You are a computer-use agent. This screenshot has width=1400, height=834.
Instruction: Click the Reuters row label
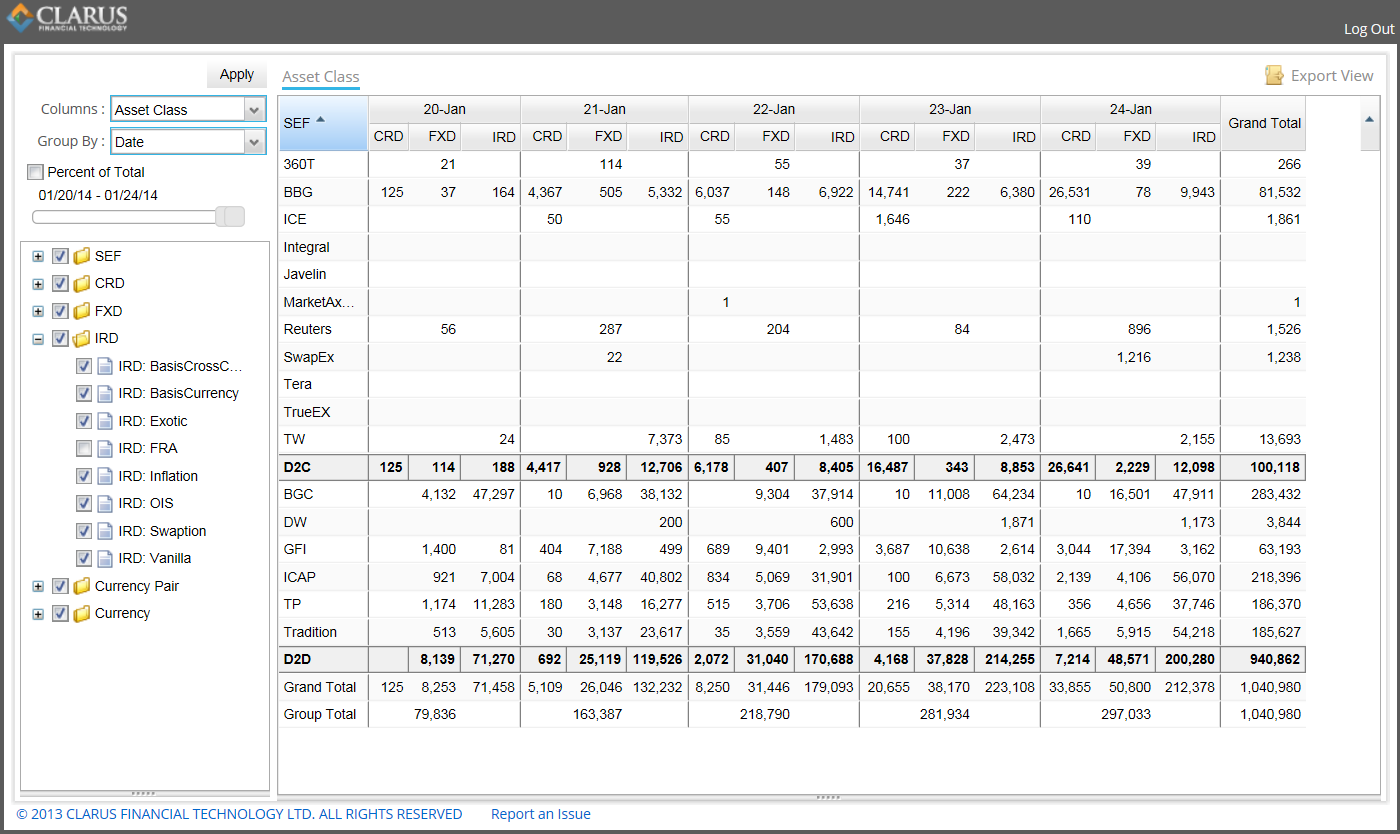pos(308,329)
